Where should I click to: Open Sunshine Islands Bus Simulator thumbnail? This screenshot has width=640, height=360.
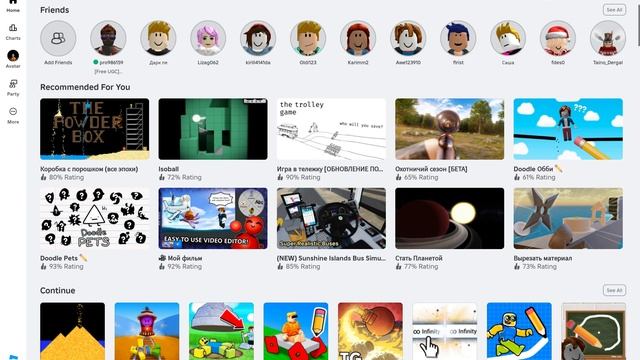point(331,218)
